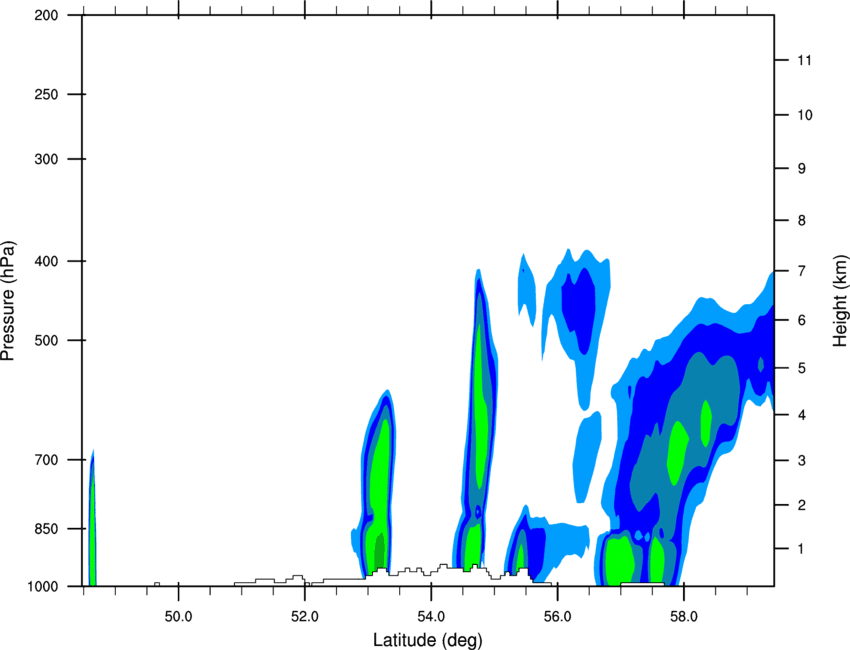Select the 850 pressure tick label
Screen dimensions: 850x650
(46, 529)
